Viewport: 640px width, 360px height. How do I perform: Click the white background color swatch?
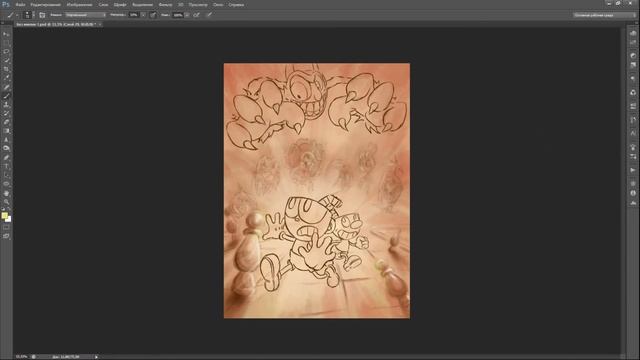pyautogui.click(x=9, y=220)
